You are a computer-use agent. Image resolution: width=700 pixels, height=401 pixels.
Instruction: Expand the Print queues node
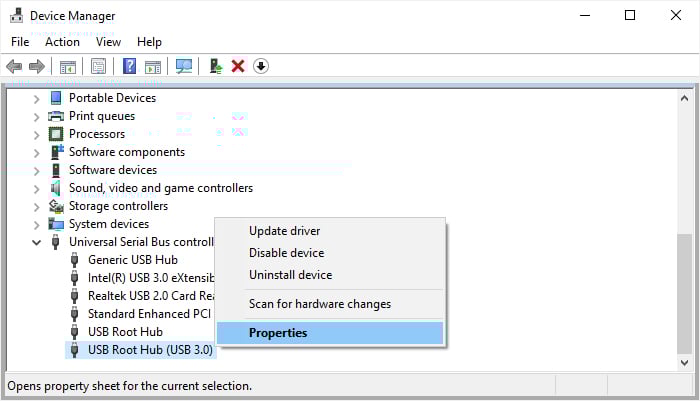coord(37,117)
